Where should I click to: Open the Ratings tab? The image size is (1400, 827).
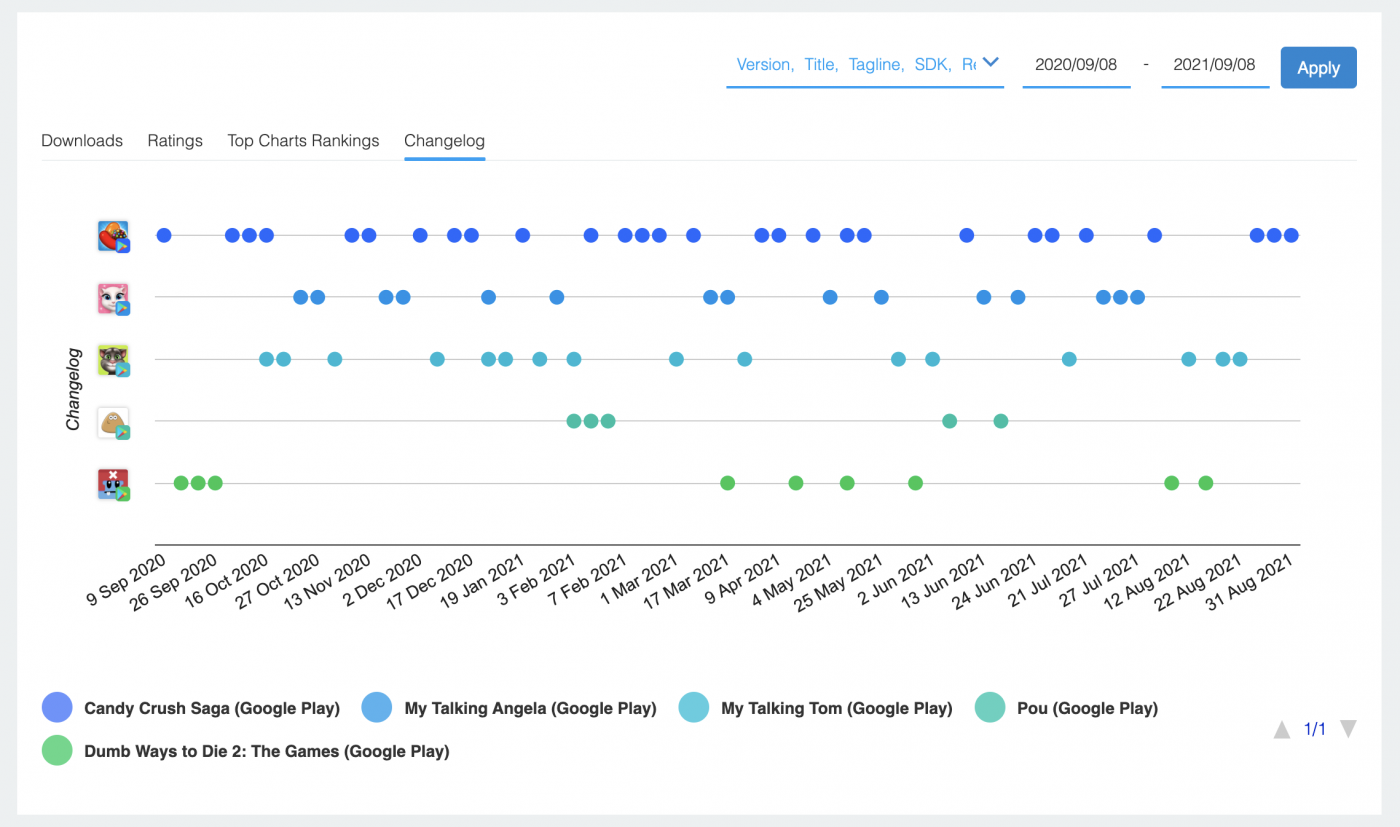click(174, 141)
